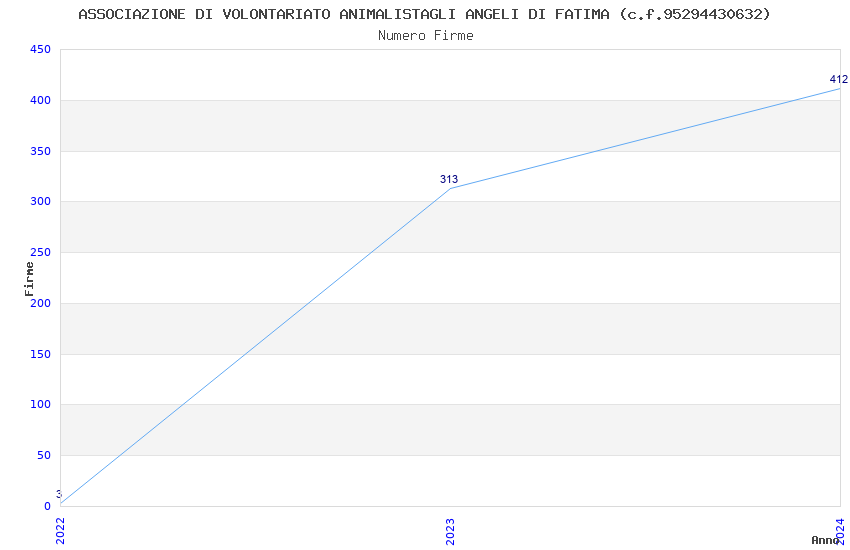Click the 2024 x-axis label
Screen dimensions: 850x550
pos(840,529)
